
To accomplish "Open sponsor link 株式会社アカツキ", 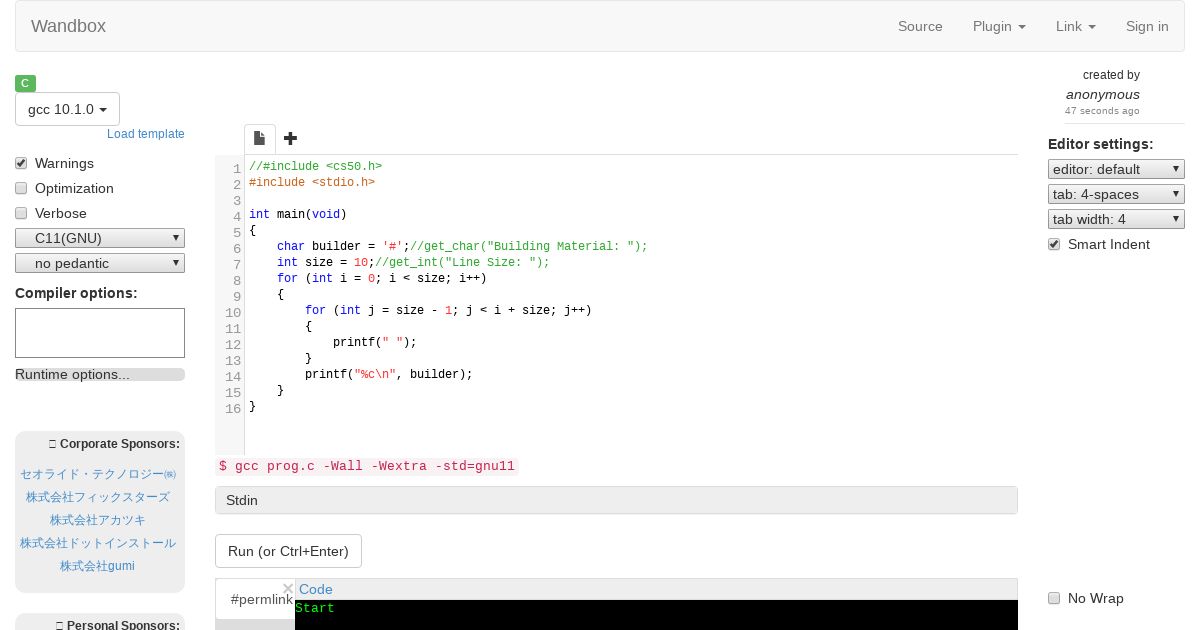I will point(98,520).
